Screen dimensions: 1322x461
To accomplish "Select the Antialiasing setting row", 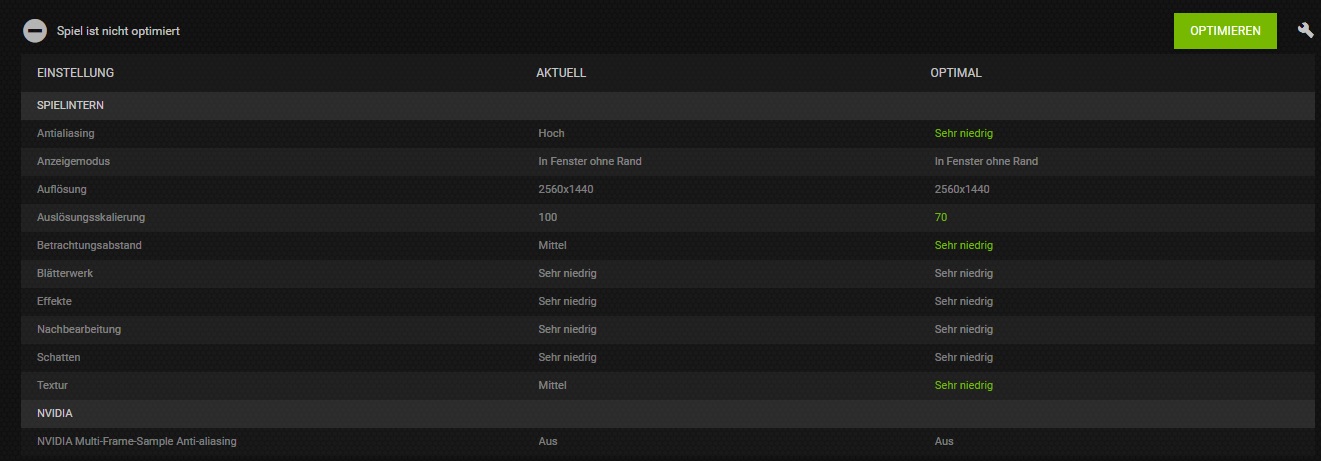I will pos(668,133).
